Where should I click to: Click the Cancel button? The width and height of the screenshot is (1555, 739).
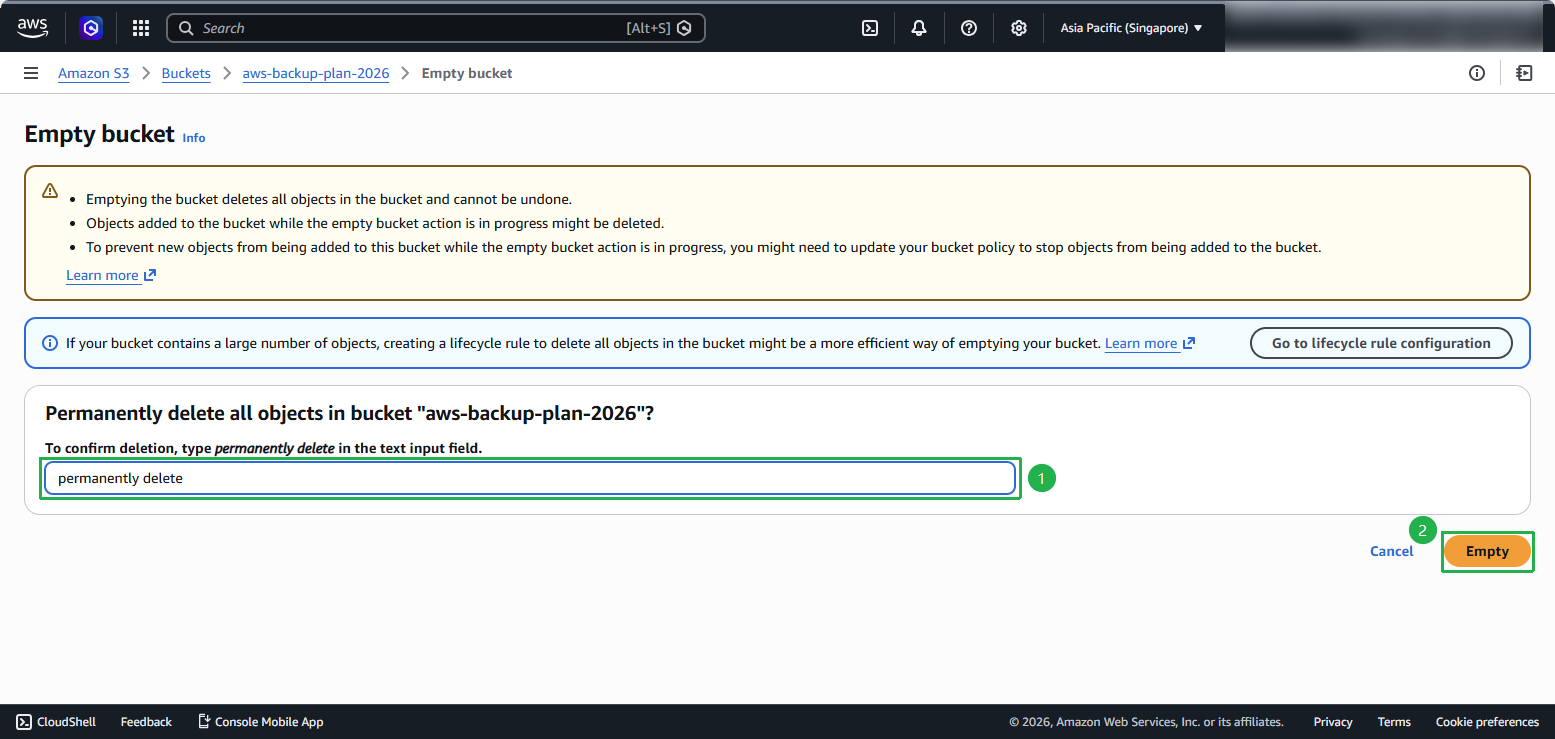(x=1392, y=551)
